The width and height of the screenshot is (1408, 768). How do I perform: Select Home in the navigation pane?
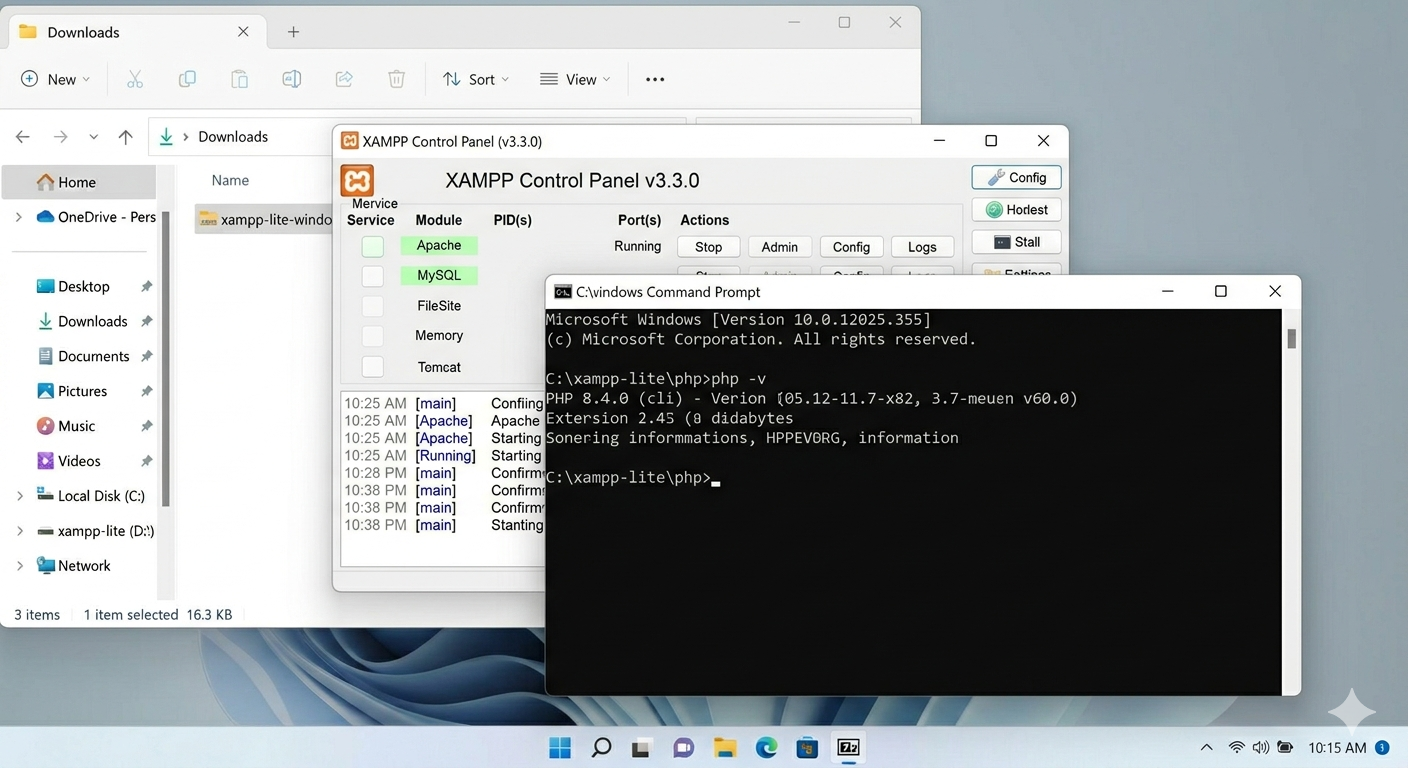(x=79, y=182)
